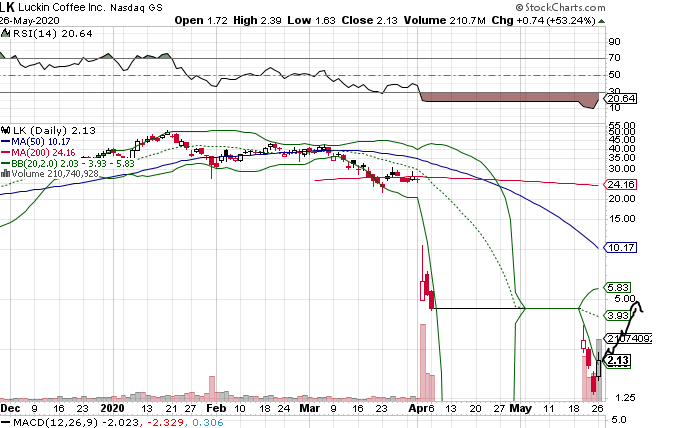Click the early February volume spike bar
Viewport: 698px width, 428px height.
click(x=212, y=388)
